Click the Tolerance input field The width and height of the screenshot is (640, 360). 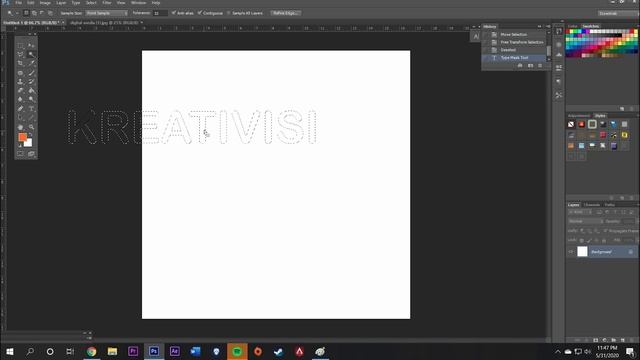[x=160, y=13]
